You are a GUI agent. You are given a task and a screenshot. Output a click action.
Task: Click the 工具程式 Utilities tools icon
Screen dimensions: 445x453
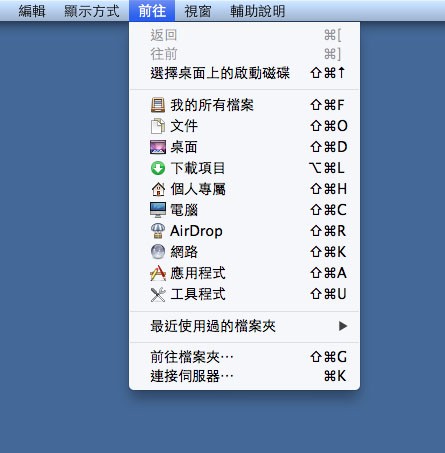coord(158,294)
